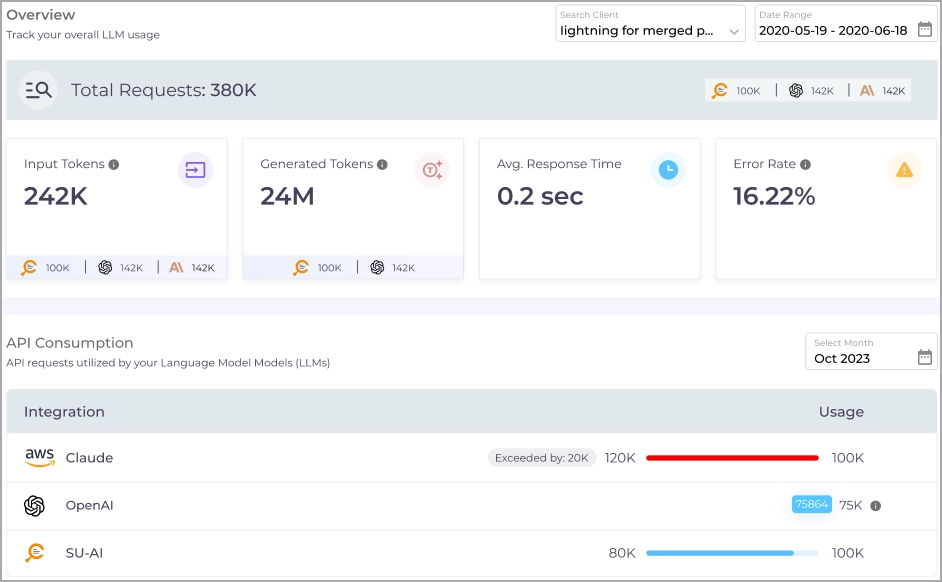
Task: Click the AWS logo in the Claude row
Action: pyautogui.click(x=39, y=458)
